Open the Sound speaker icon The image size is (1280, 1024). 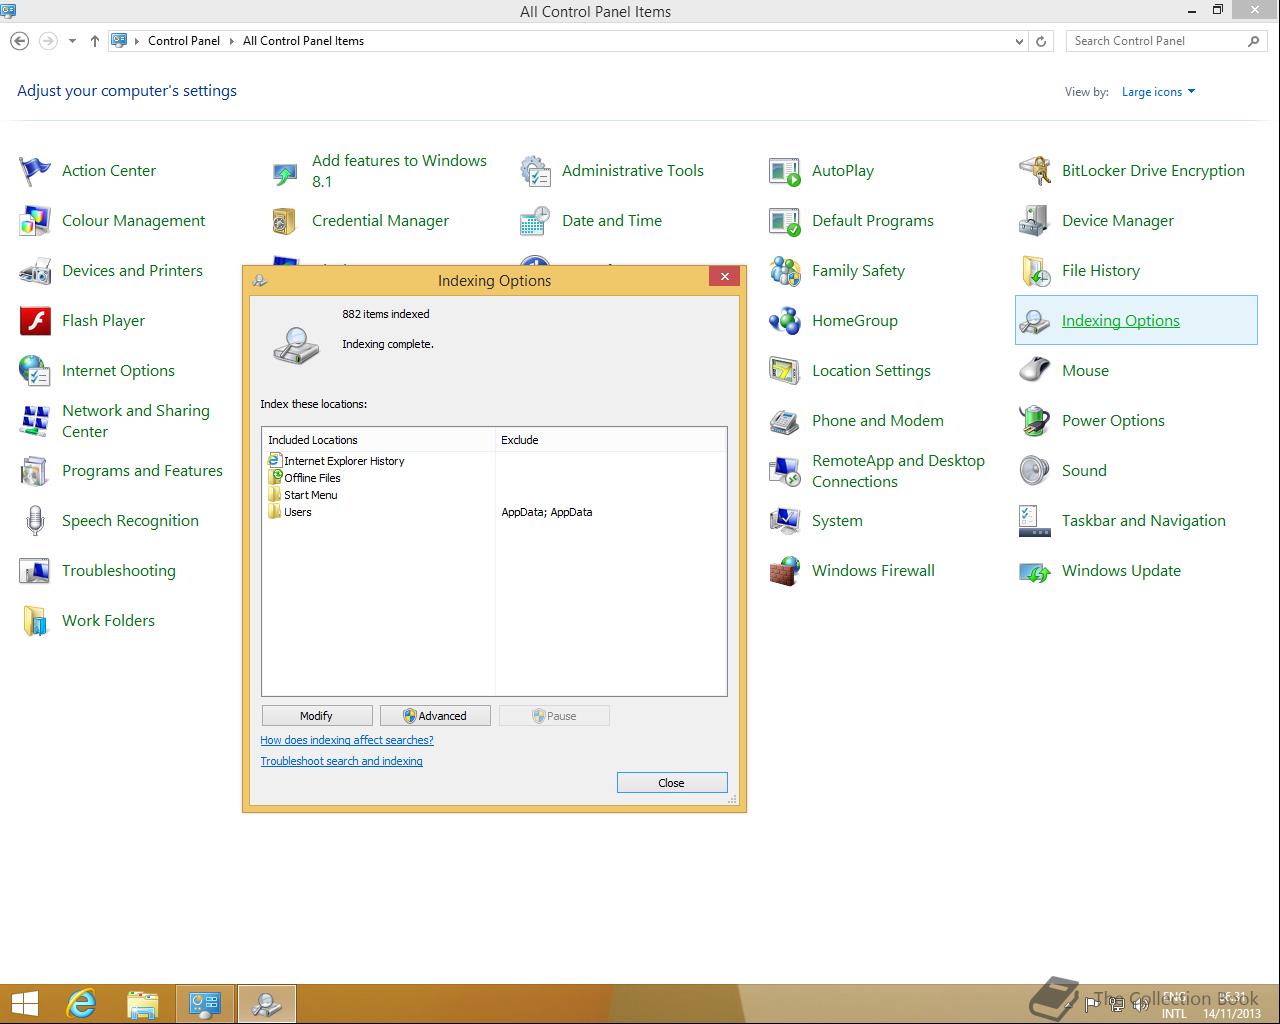coord(1035,471)
